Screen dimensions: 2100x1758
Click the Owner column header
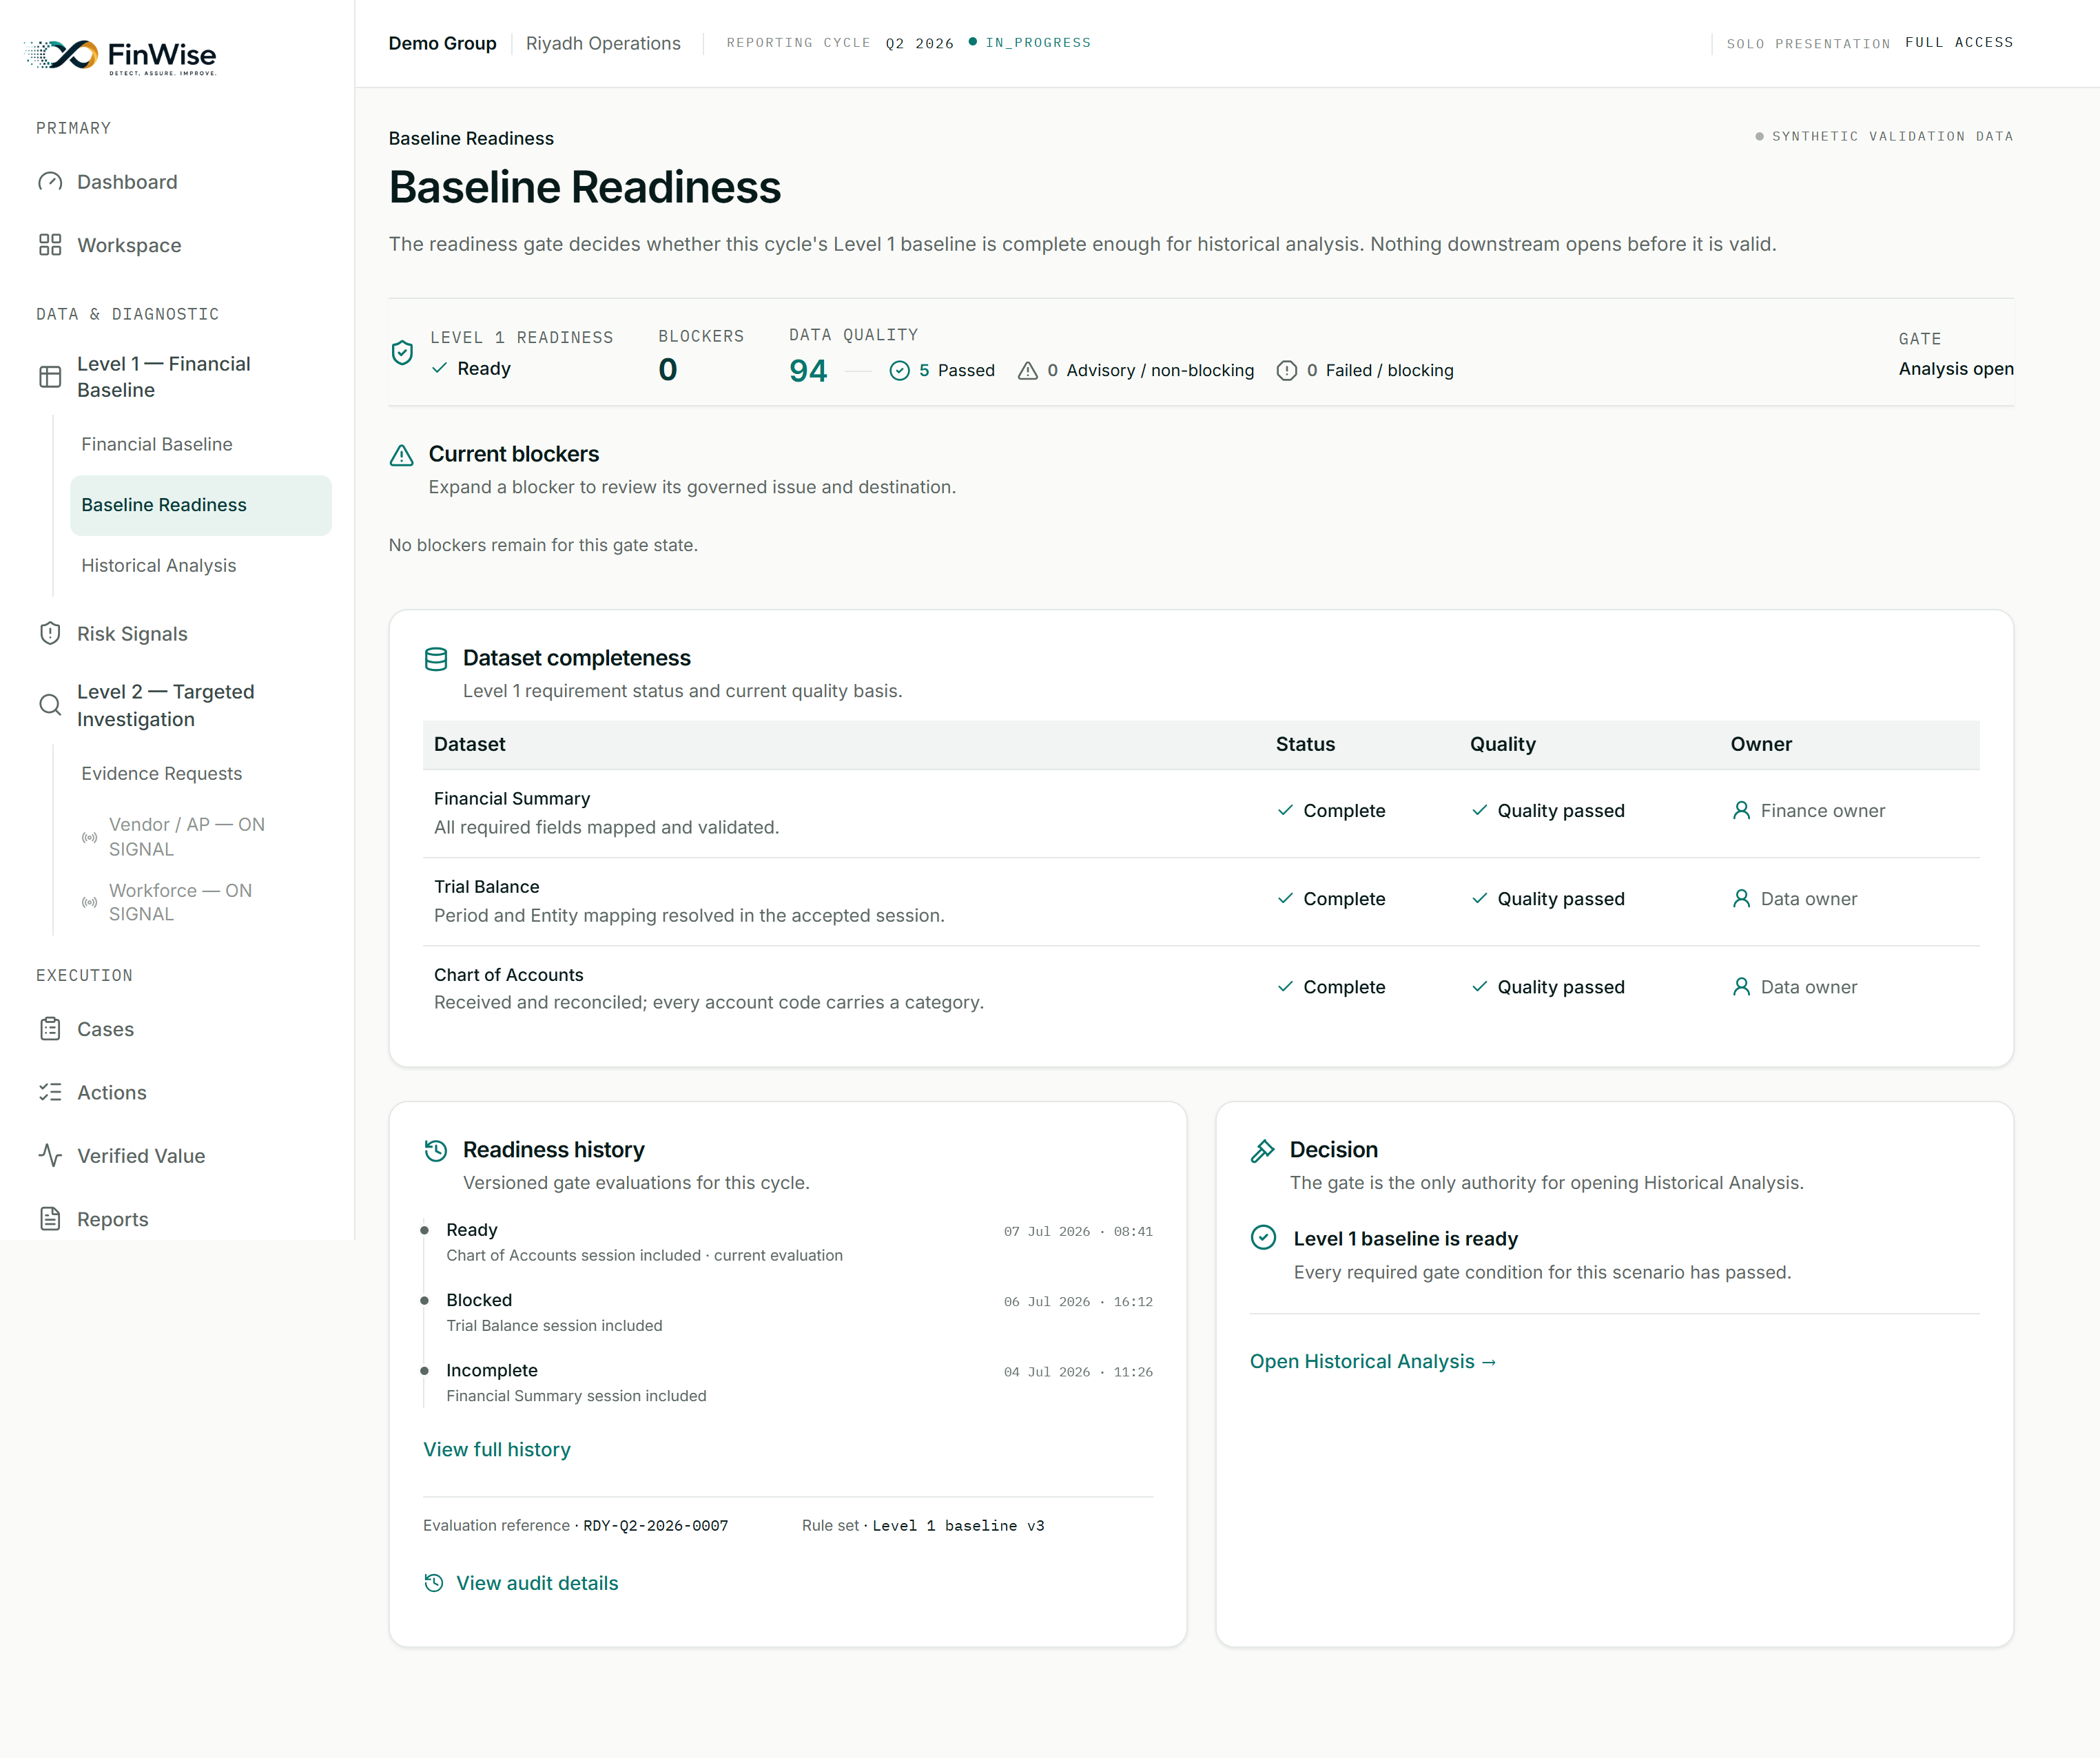(x=1761, y=745)
